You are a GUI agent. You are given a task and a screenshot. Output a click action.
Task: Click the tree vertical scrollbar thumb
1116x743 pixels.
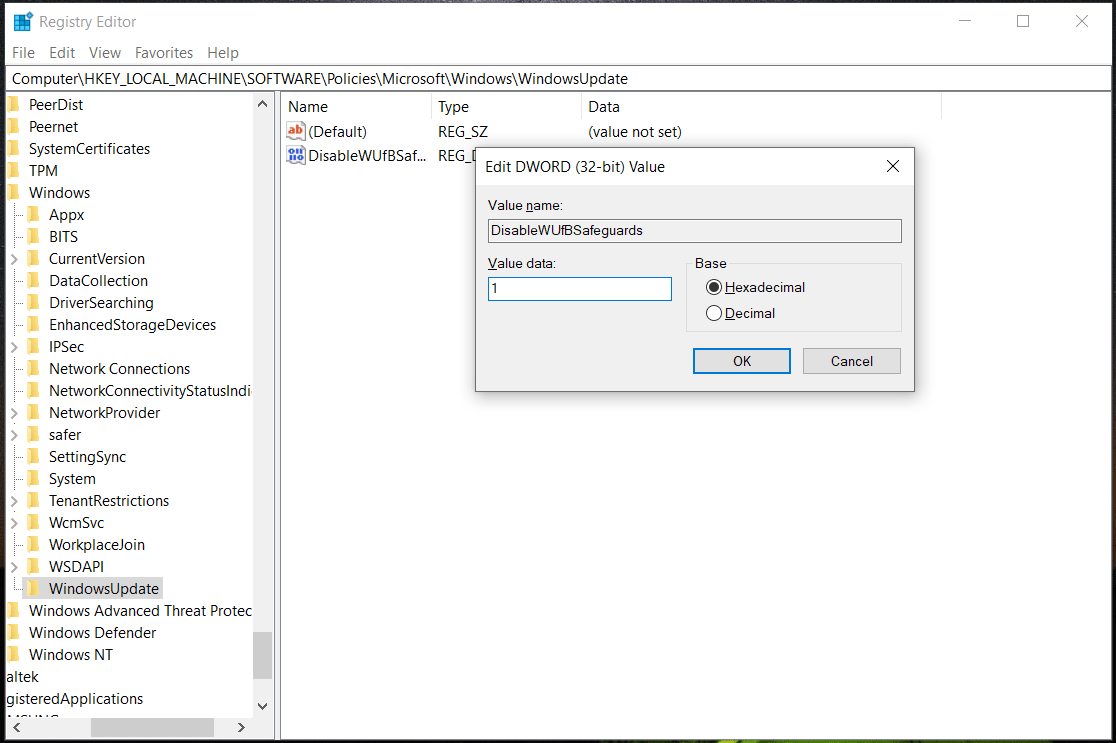coord(263,655)
